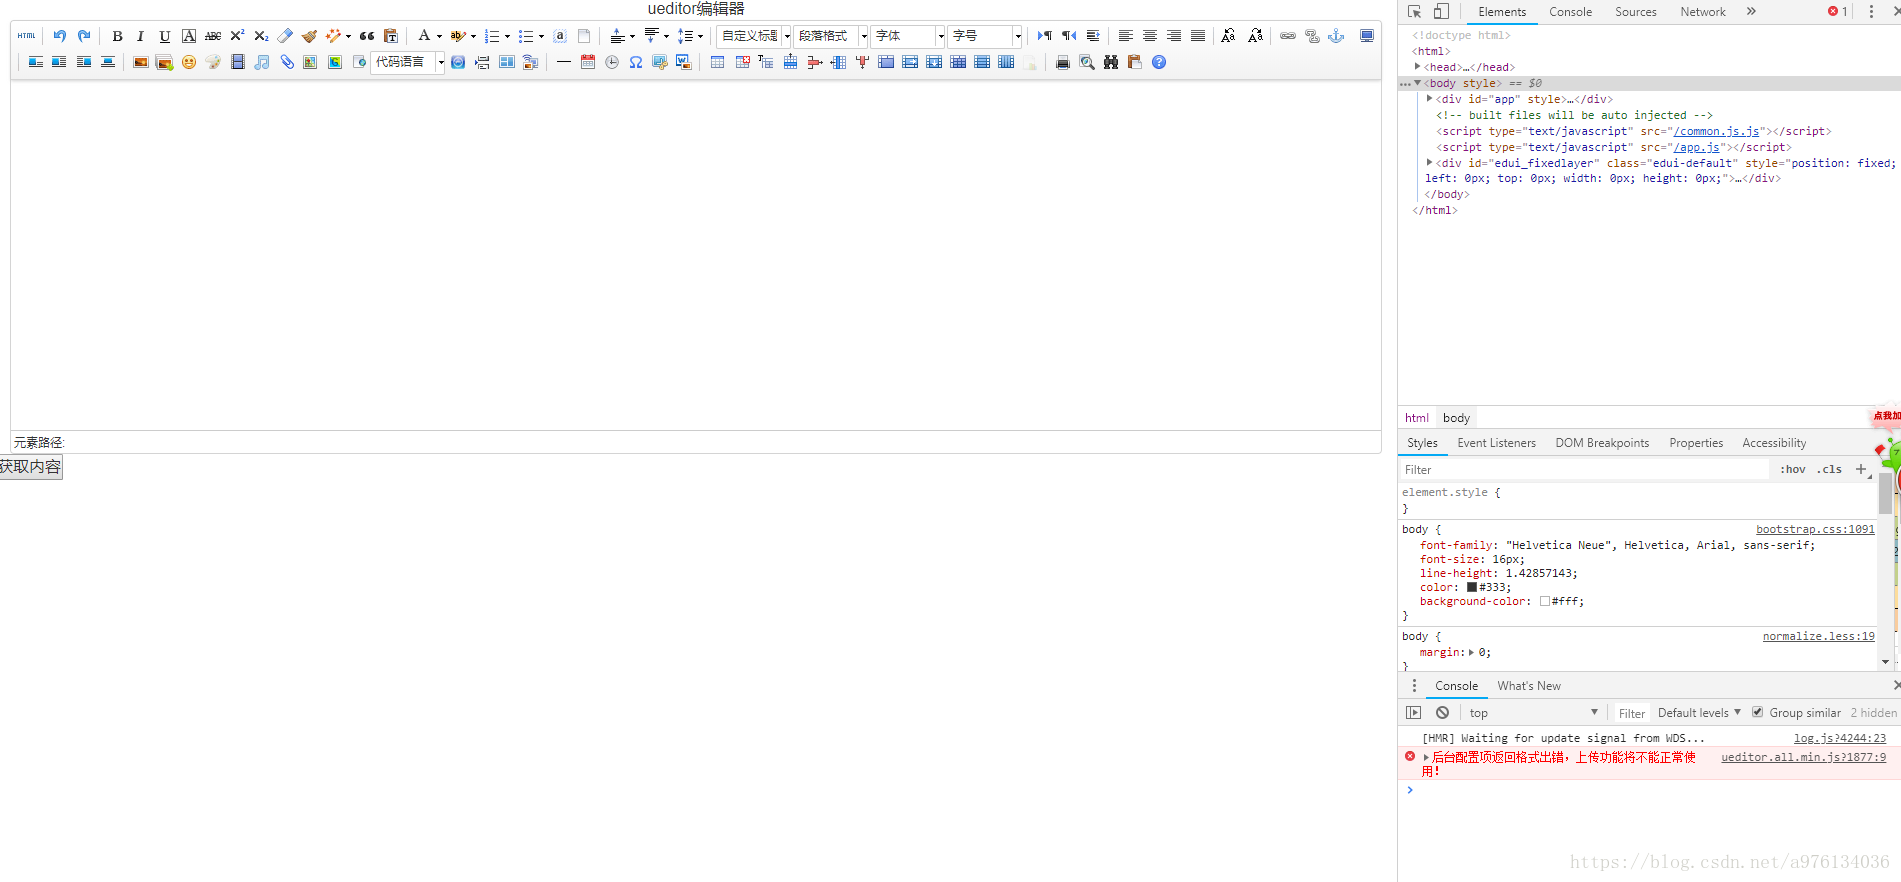
Task: Toggle editor fullscreen monitor icon
Action: (1367, 36)
